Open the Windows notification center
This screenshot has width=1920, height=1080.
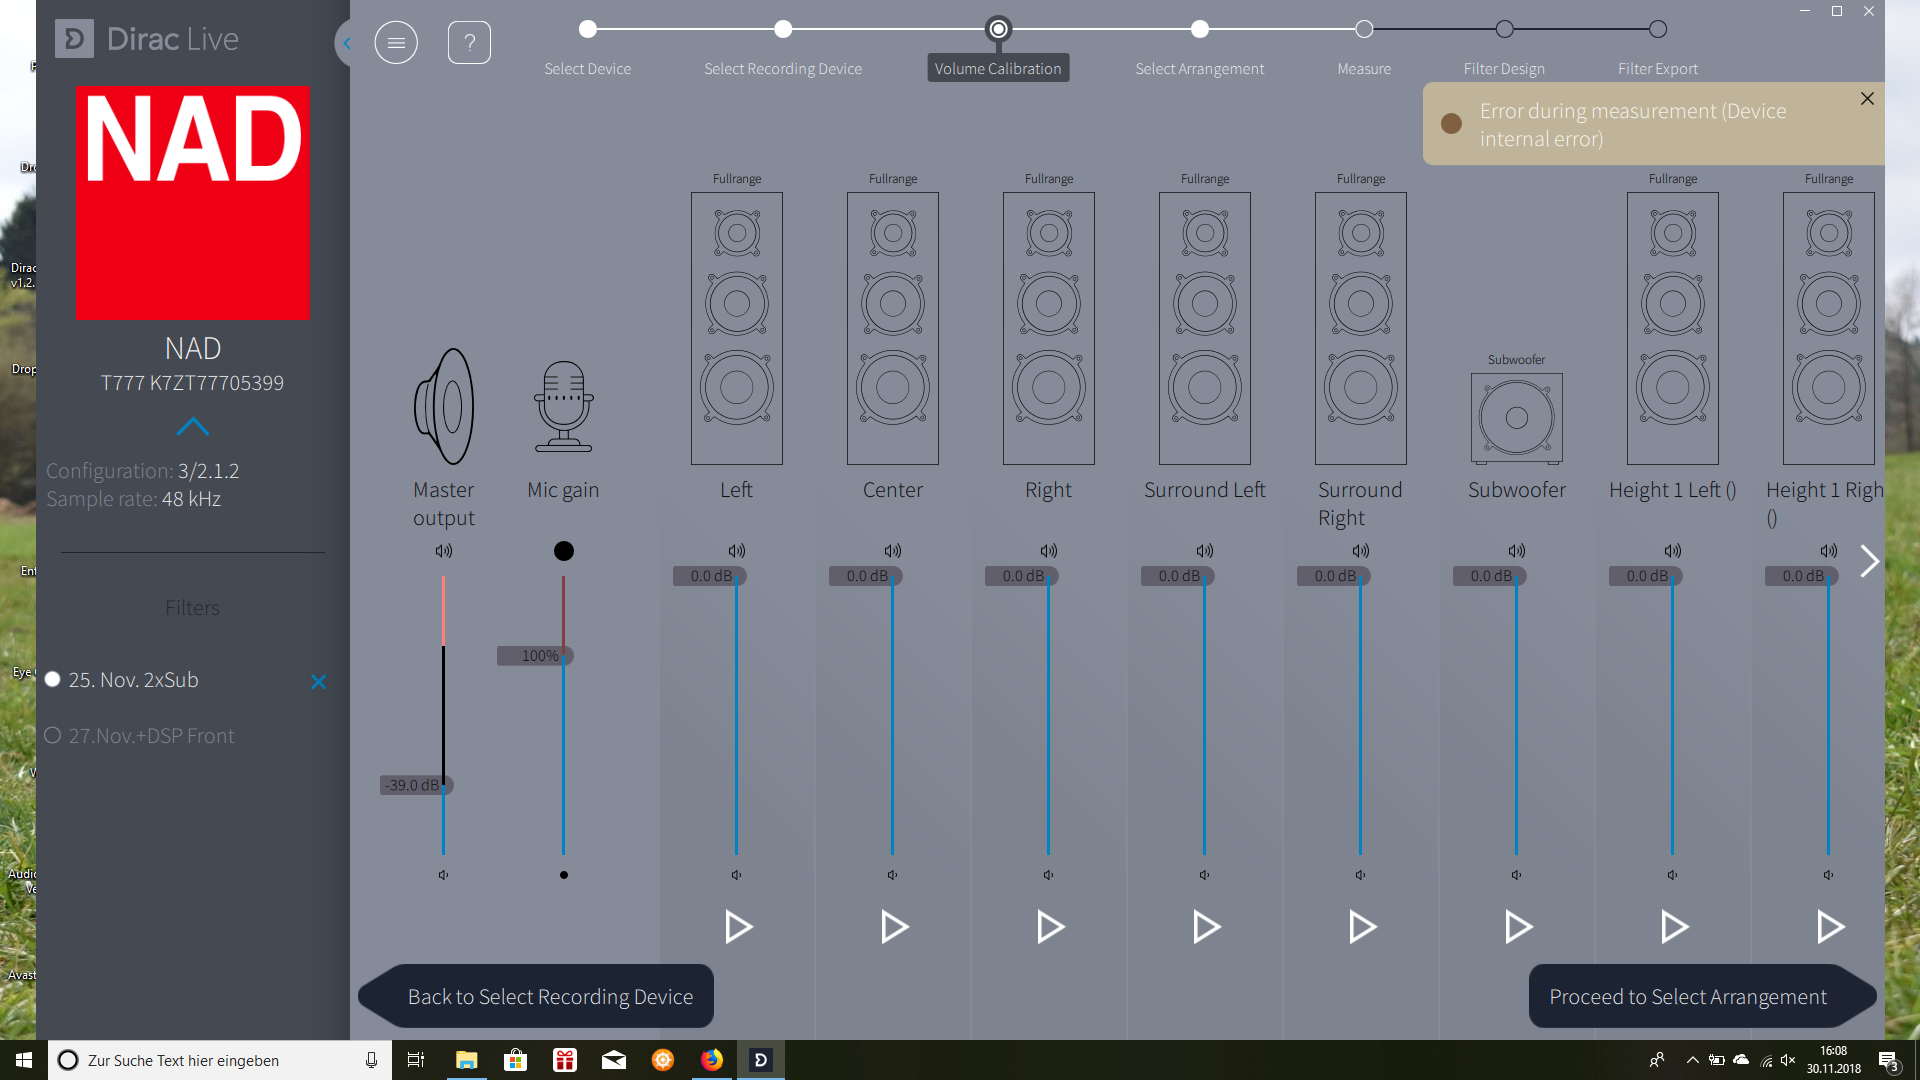(x=1889, y=1060)
